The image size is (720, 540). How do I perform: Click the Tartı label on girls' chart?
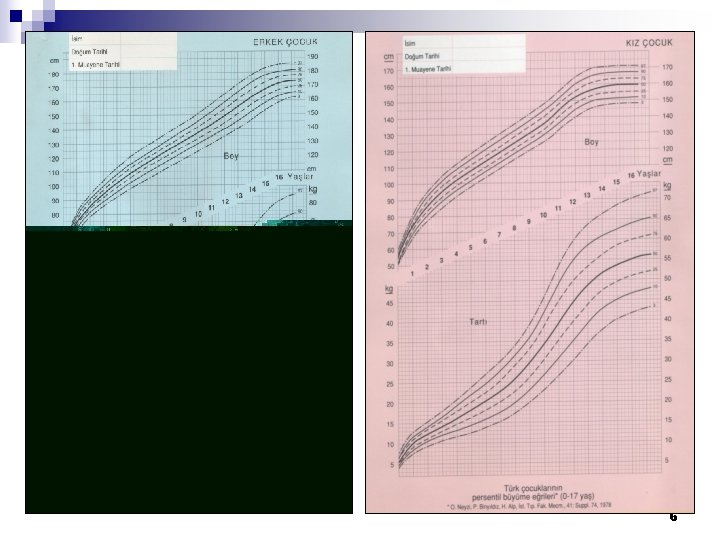coord(478,322)
